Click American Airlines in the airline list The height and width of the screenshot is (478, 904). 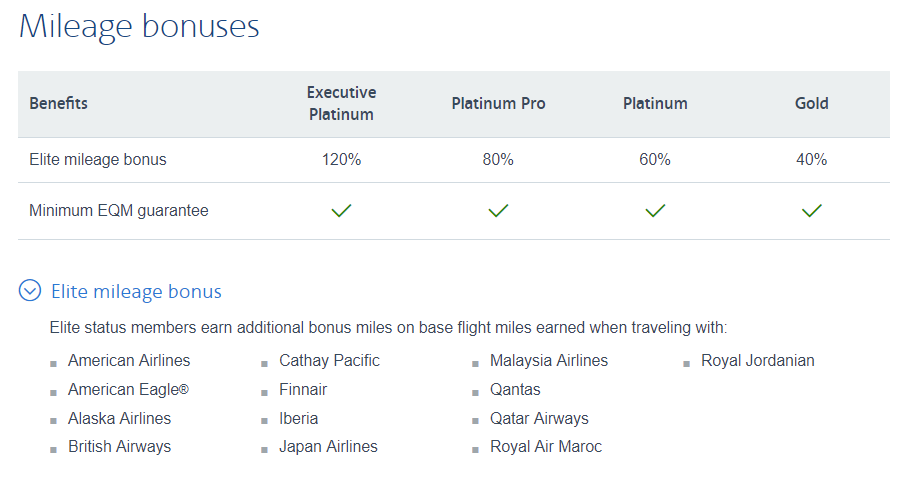[x=129, y=361]
